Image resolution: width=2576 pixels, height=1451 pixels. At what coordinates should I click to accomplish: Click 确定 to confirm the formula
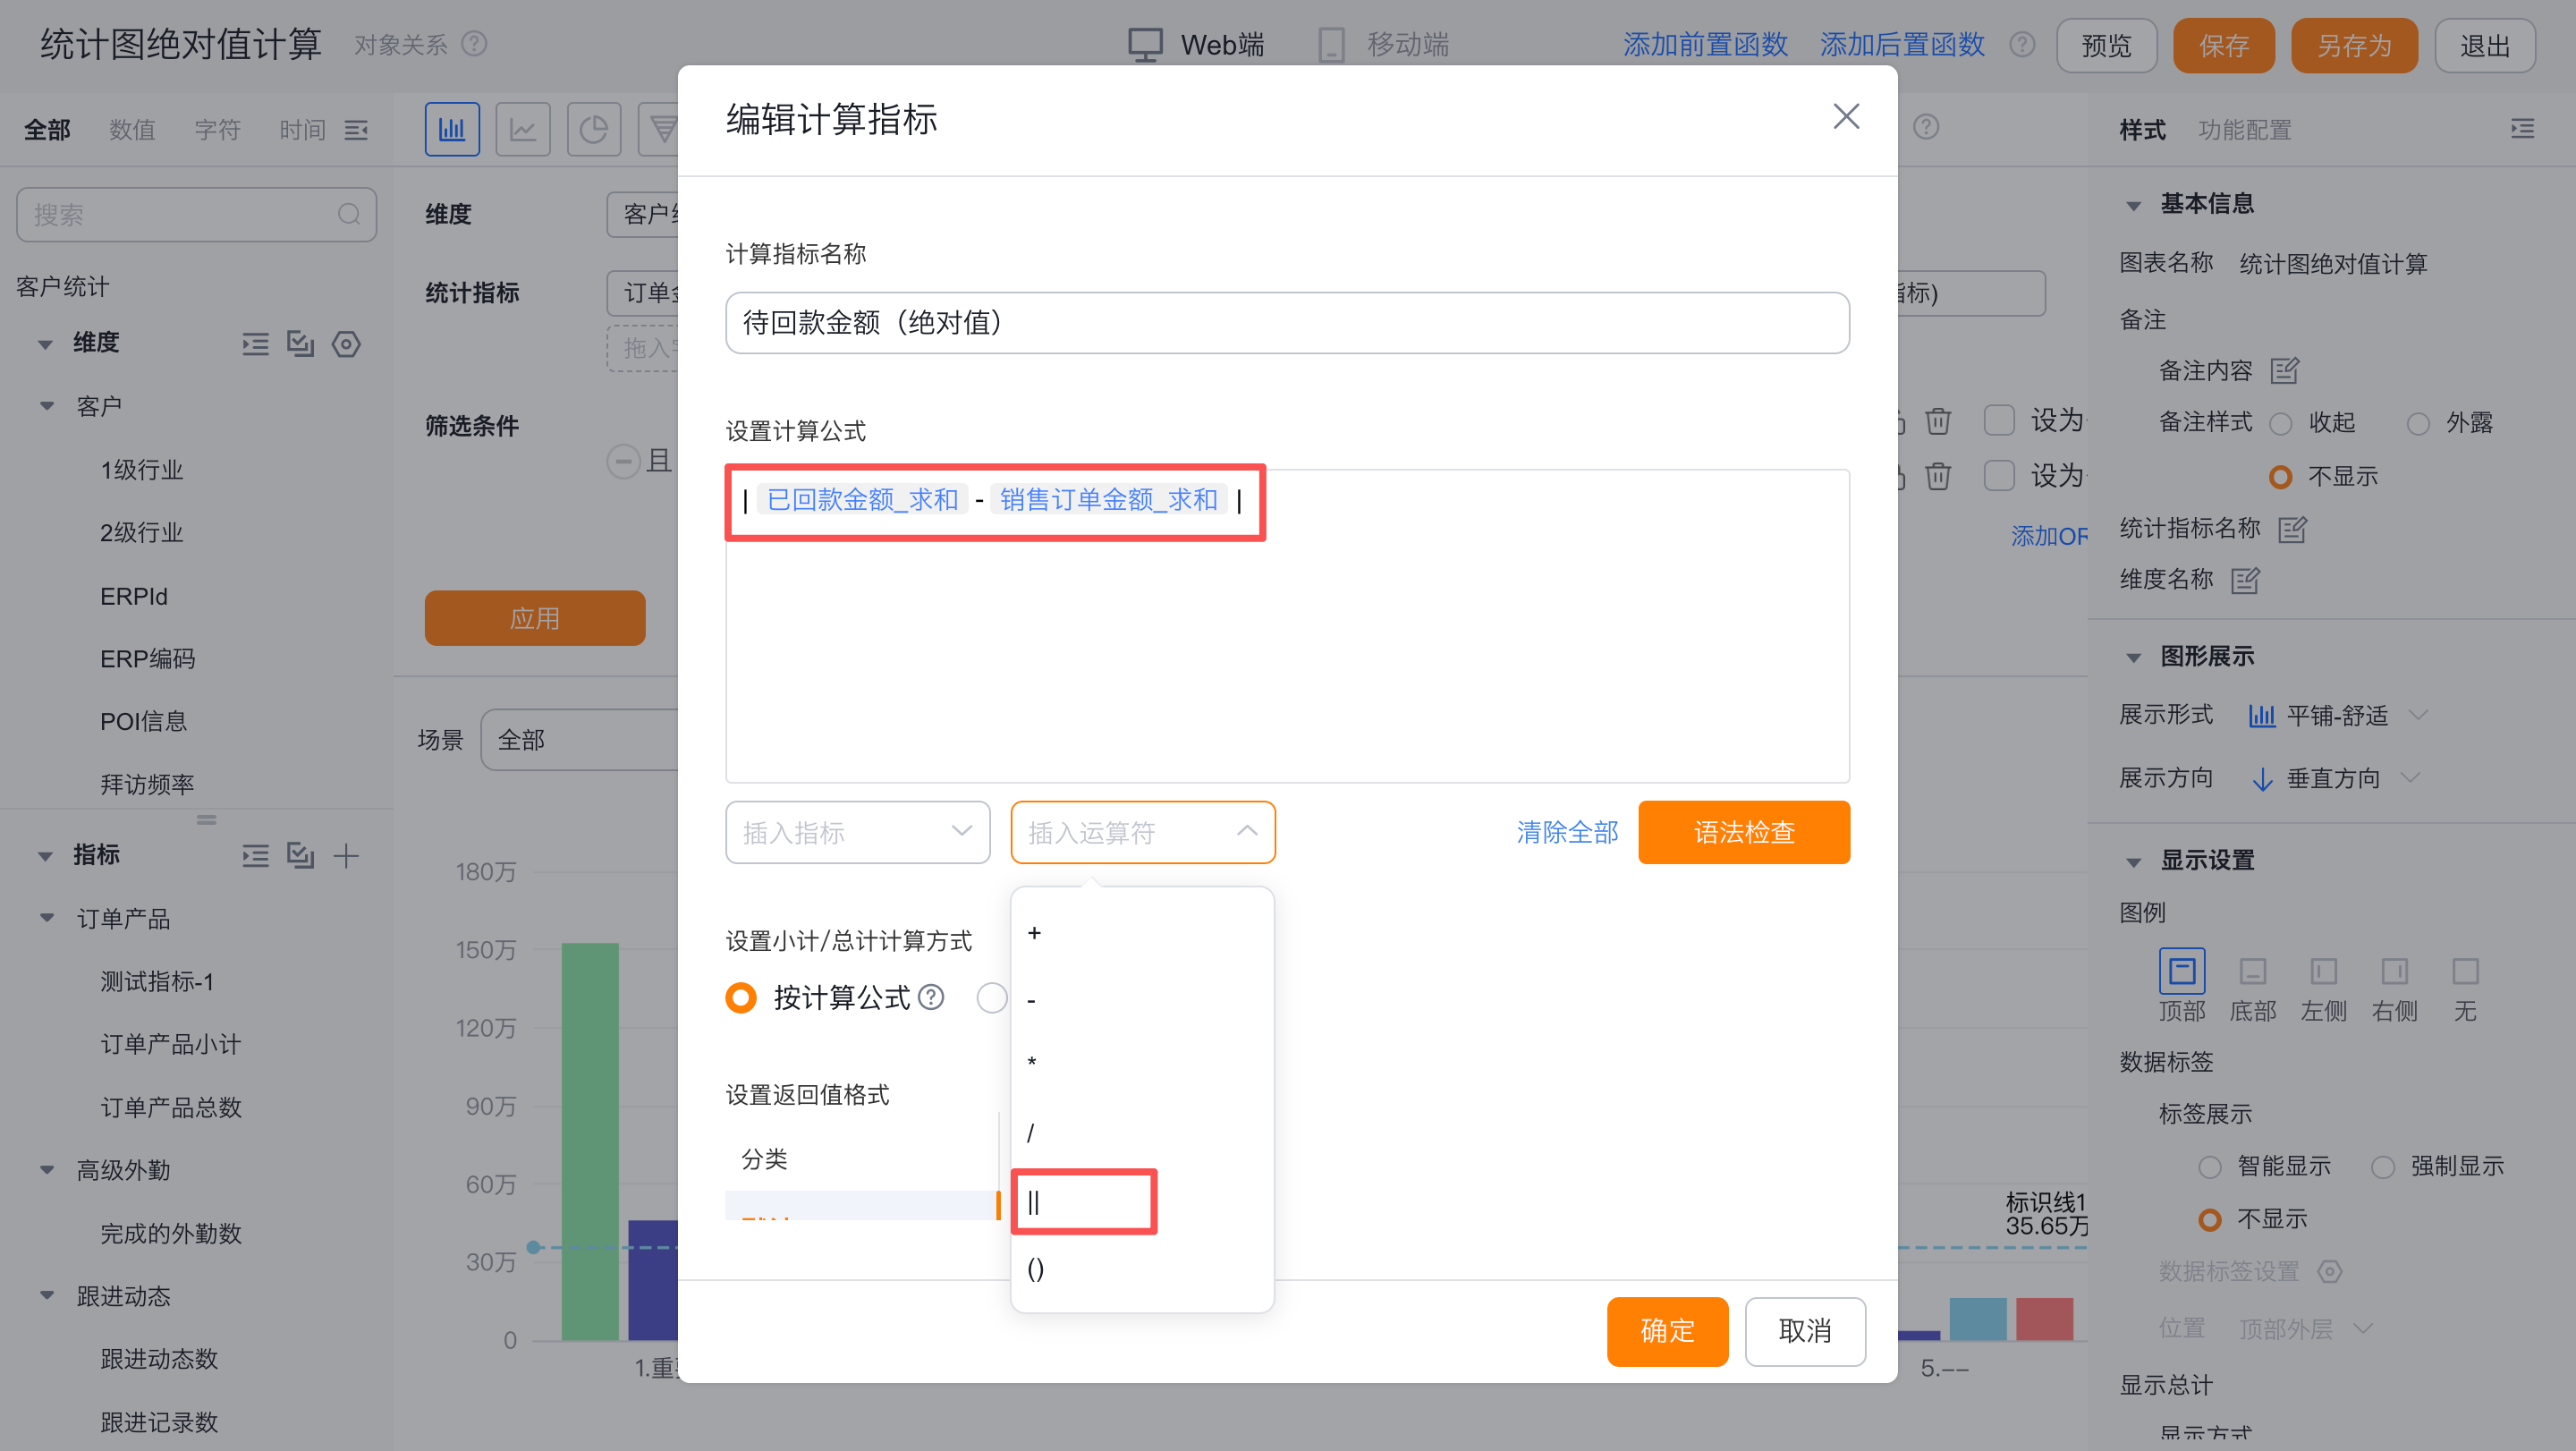[x=1666, y=1330]
